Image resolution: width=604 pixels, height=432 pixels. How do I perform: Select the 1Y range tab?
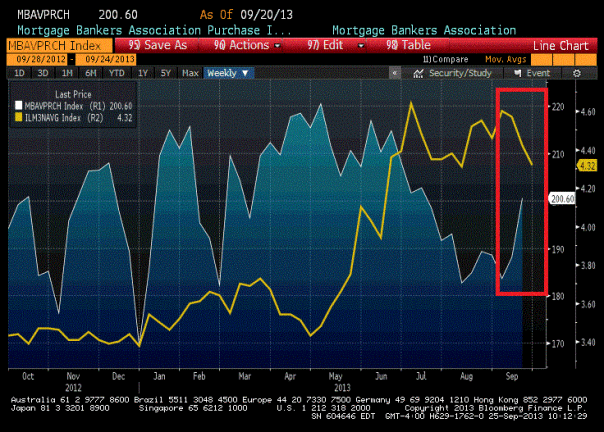tap(143, 73)
